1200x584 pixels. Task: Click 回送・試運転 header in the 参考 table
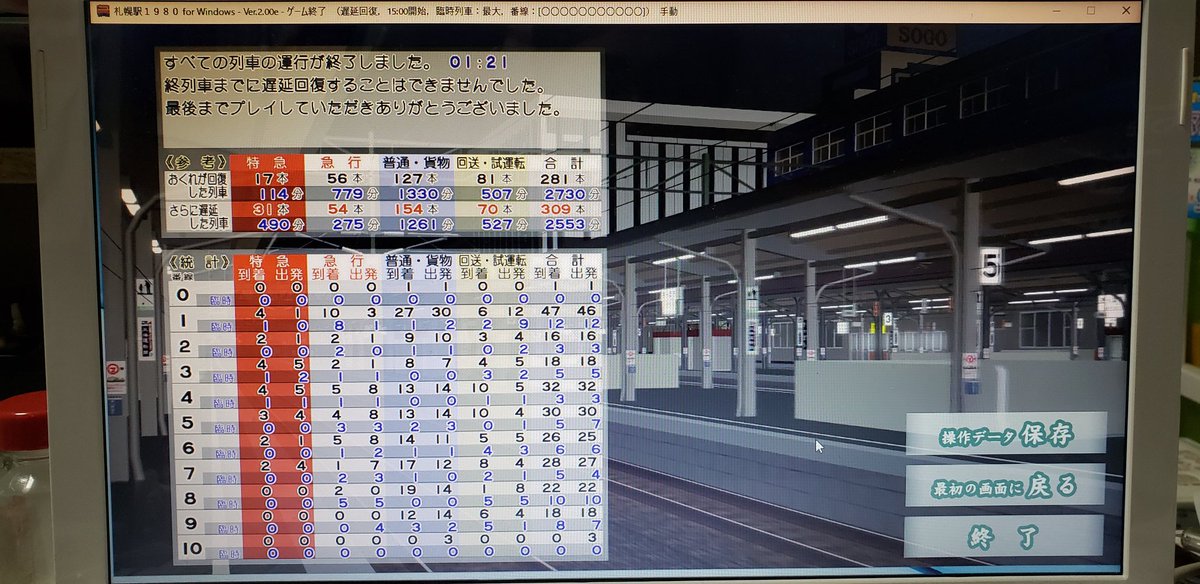[x=493, y=162]
